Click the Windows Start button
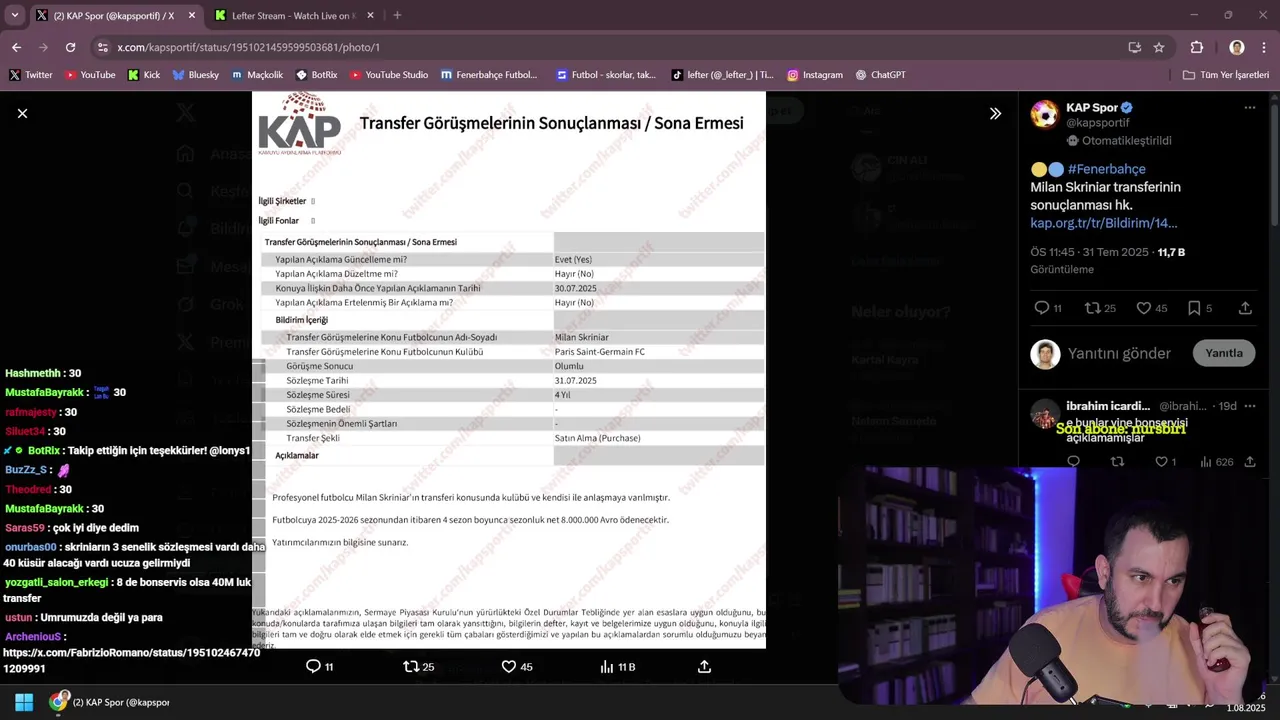The height and width of the screenshot is (720, 1280). point(24,702)
